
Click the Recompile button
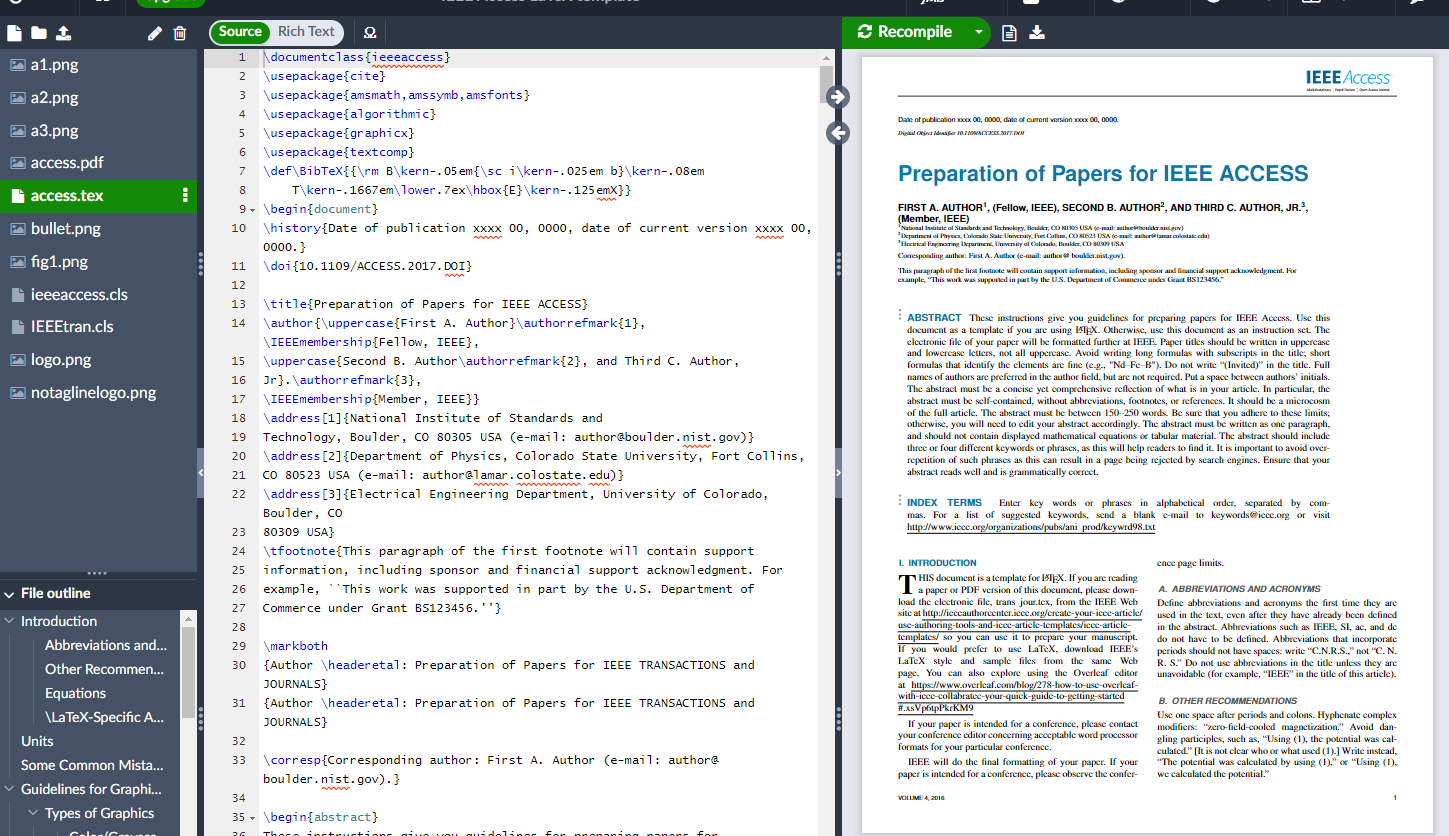coord(905,32)
